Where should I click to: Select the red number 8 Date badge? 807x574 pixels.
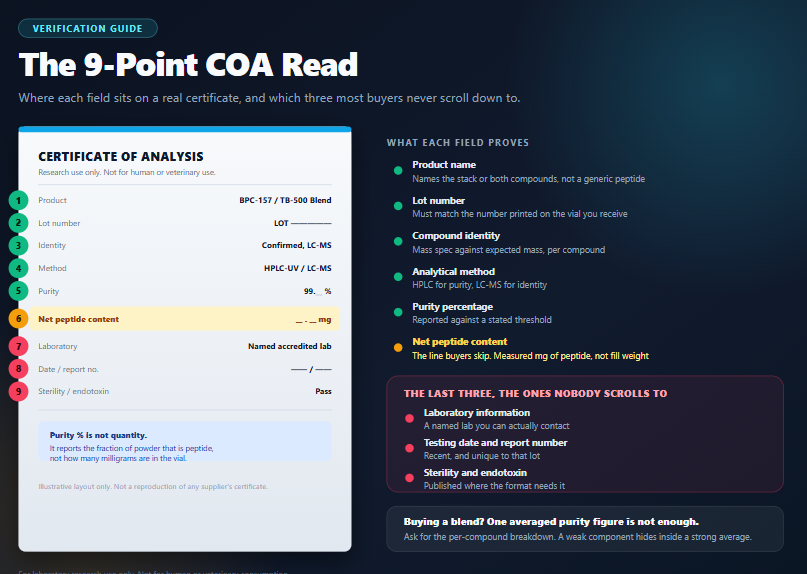pyautogui.click(x=19, y=369)
